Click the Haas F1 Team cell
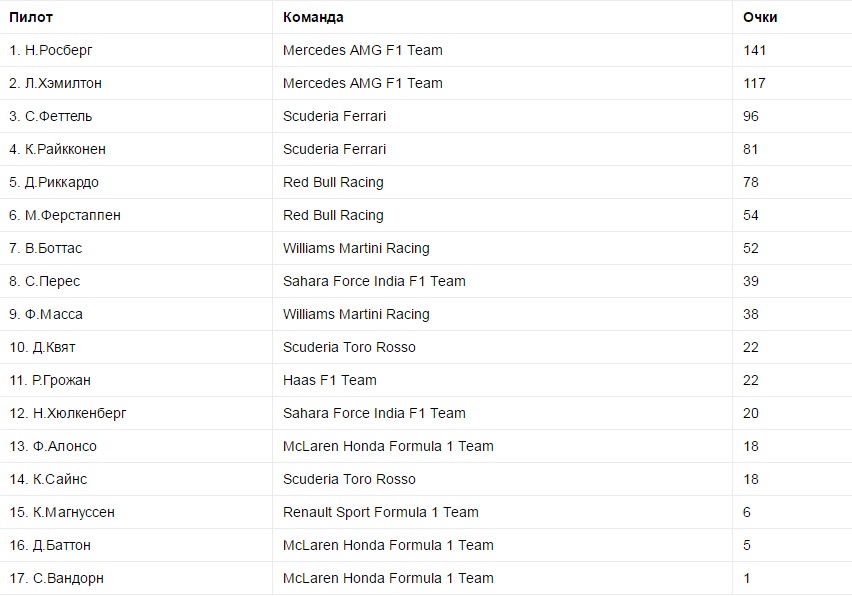The height and width of the screenshot is (596, 852). click(330, 380)
